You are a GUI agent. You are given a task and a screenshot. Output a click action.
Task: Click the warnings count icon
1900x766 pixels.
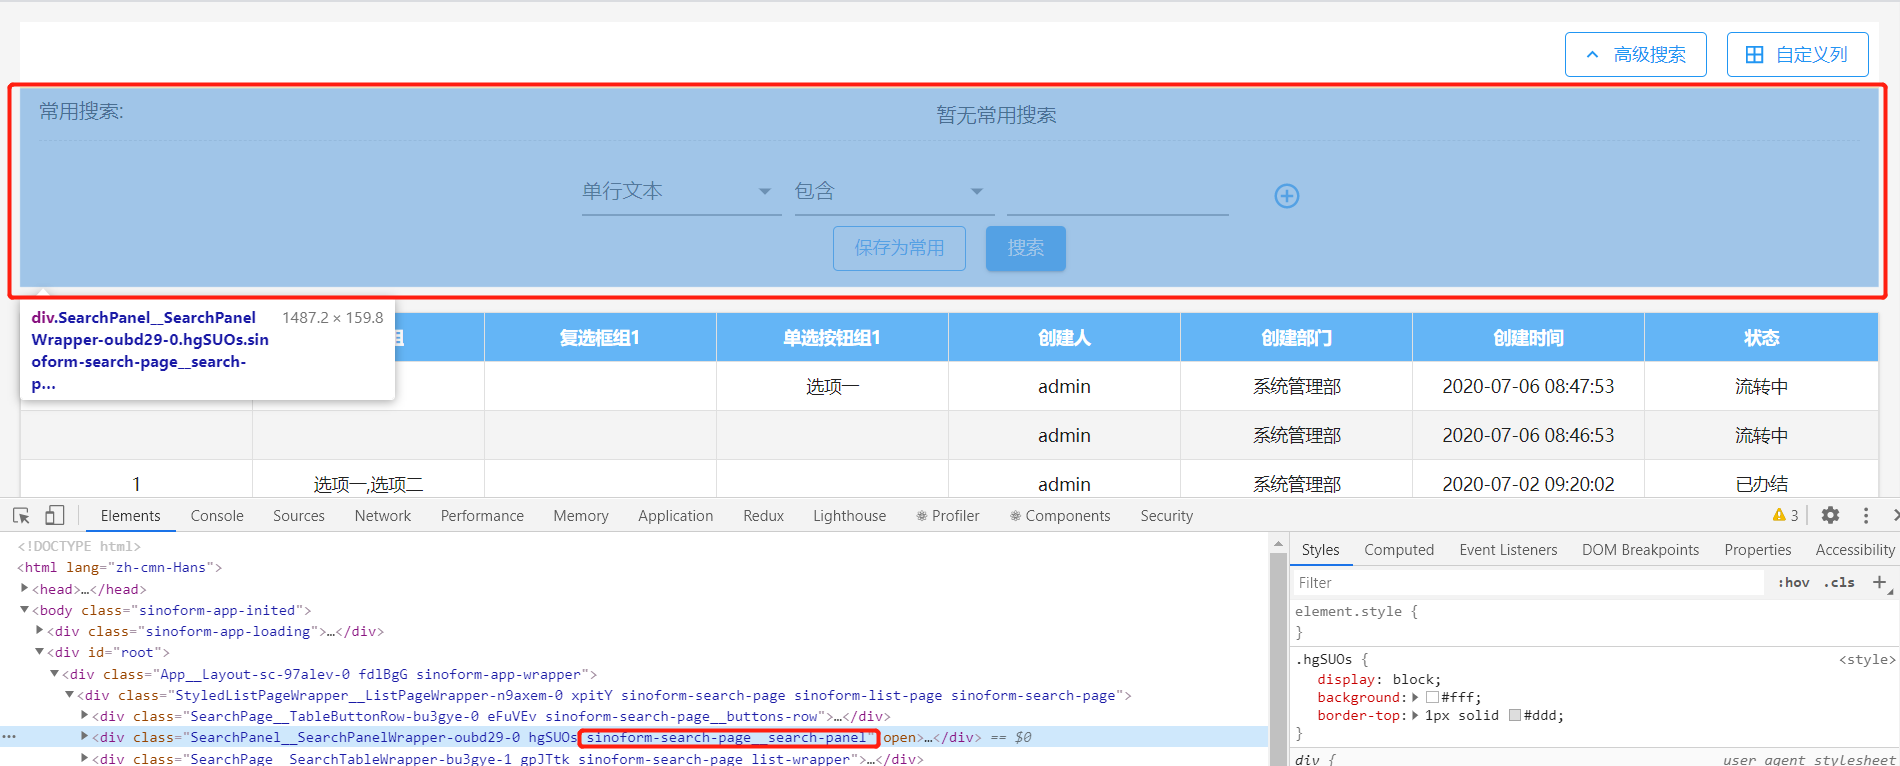point(1785,515)
